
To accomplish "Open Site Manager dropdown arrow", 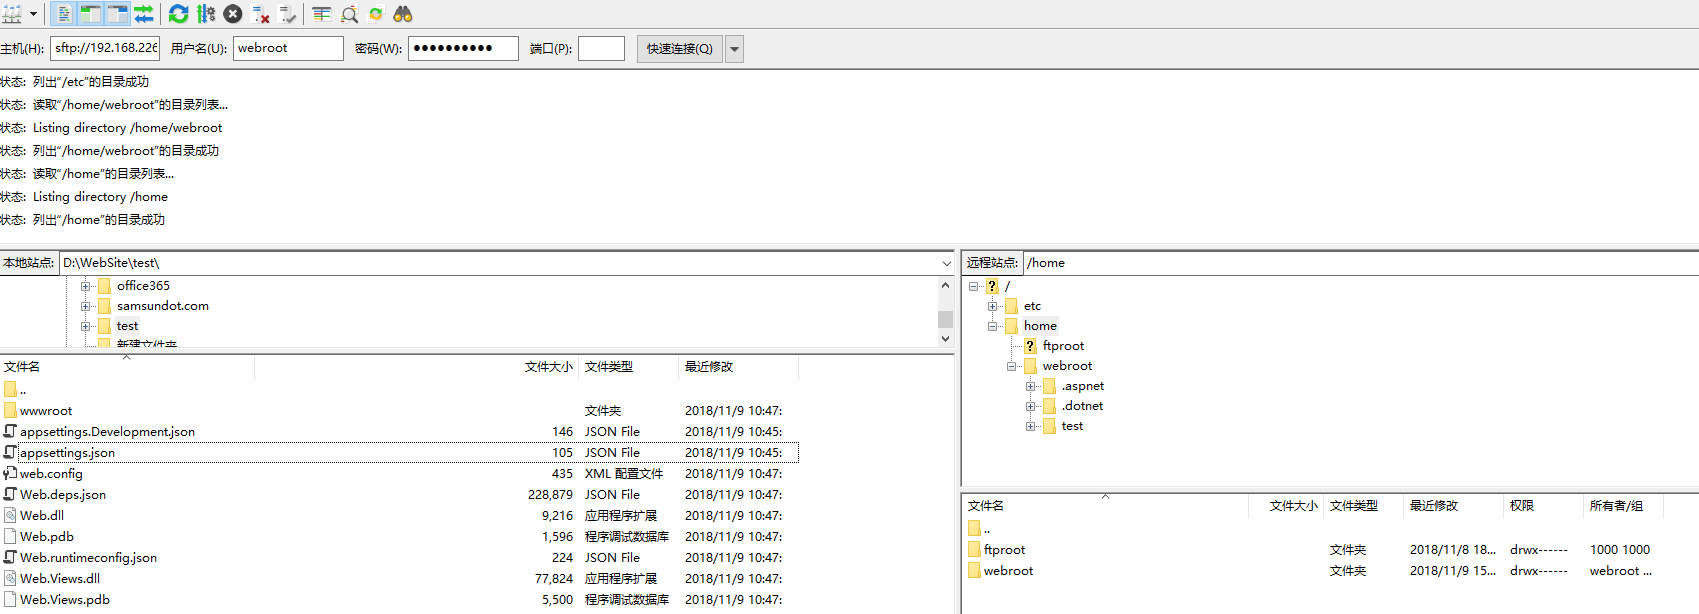I will (x=33, y=14).
